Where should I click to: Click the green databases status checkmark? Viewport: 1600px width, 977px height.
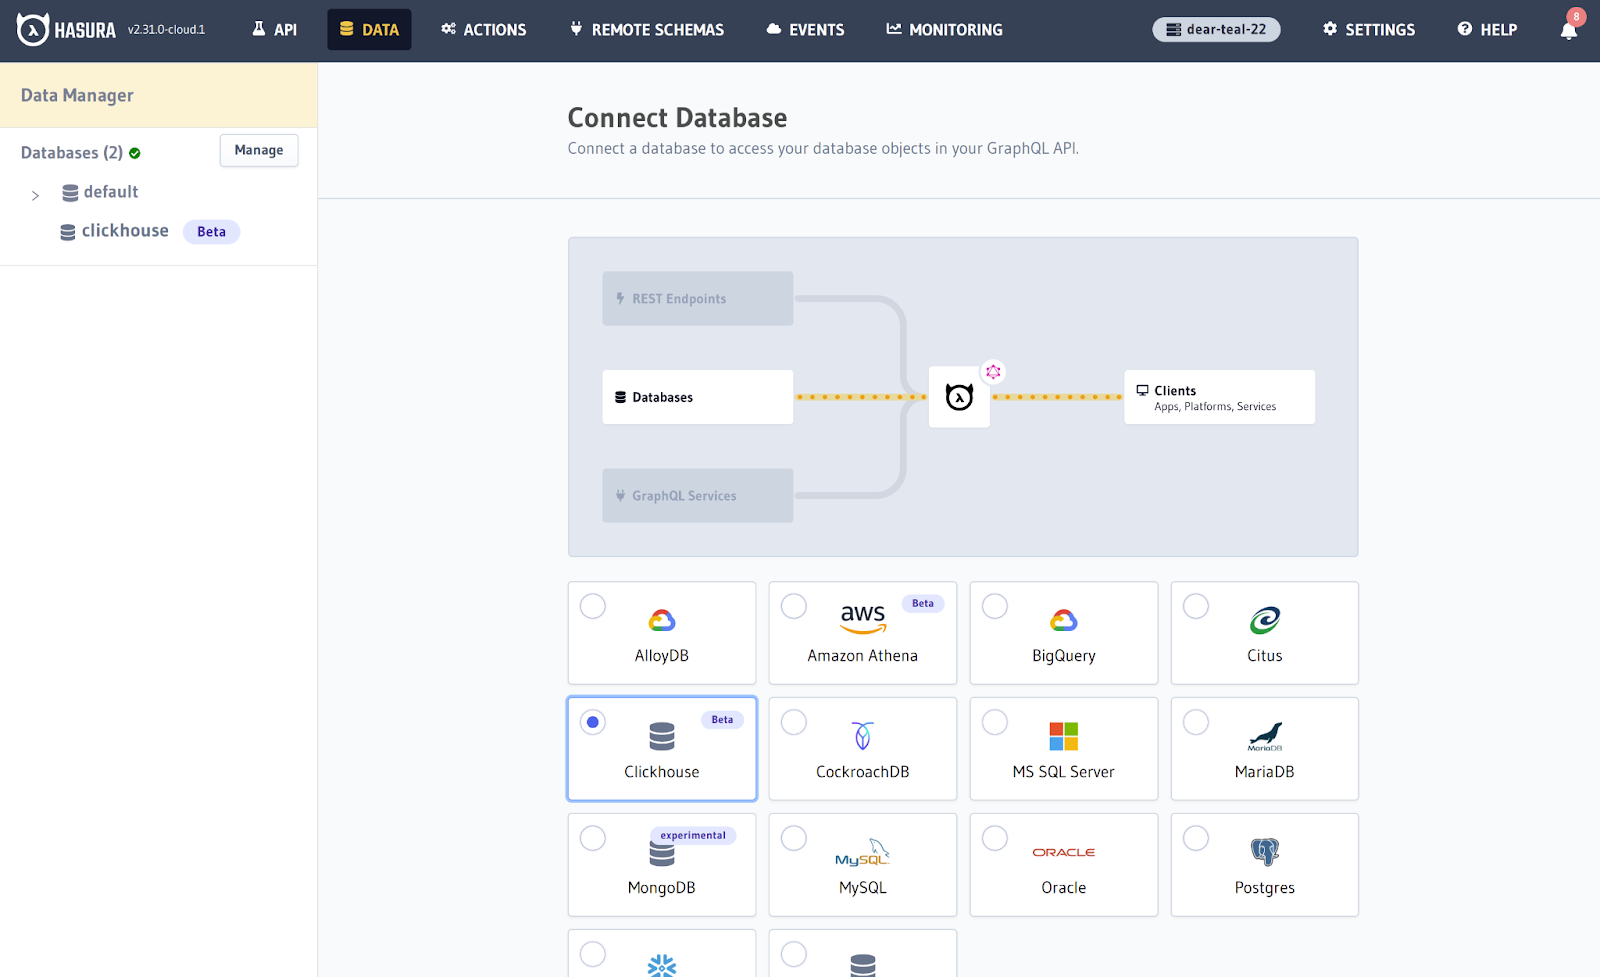coord(135,153)
